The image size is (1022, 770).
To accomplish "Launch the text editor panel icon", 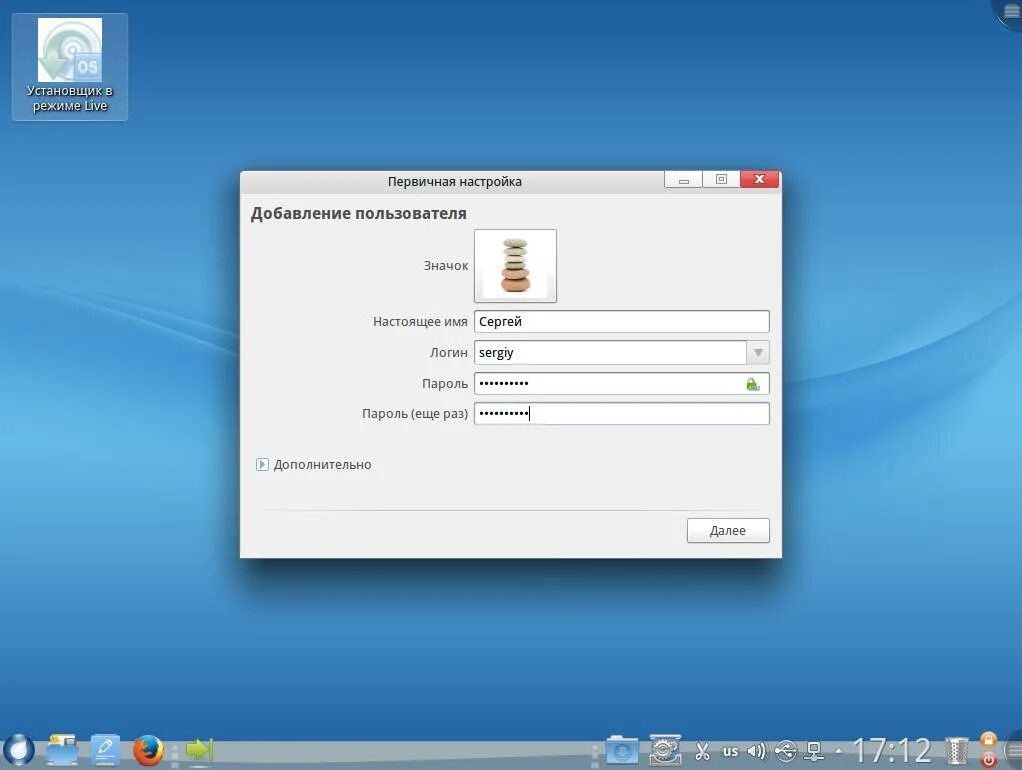I will 104,750.
